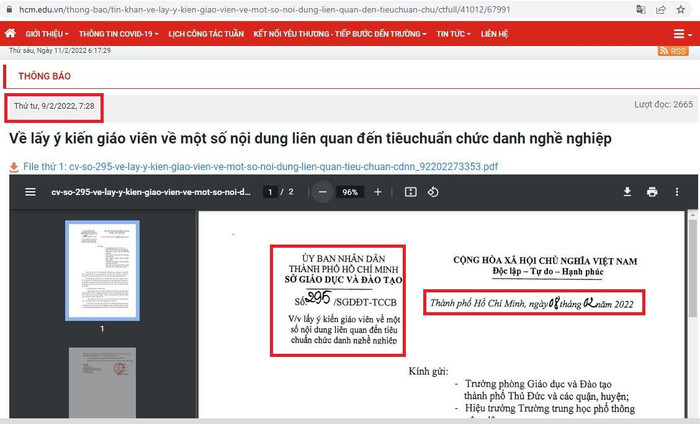Screen dimensions: 700x424
Task: Click the current date text Thứ sáu, Ngày 11/2/2022
Action: [60, 50]
